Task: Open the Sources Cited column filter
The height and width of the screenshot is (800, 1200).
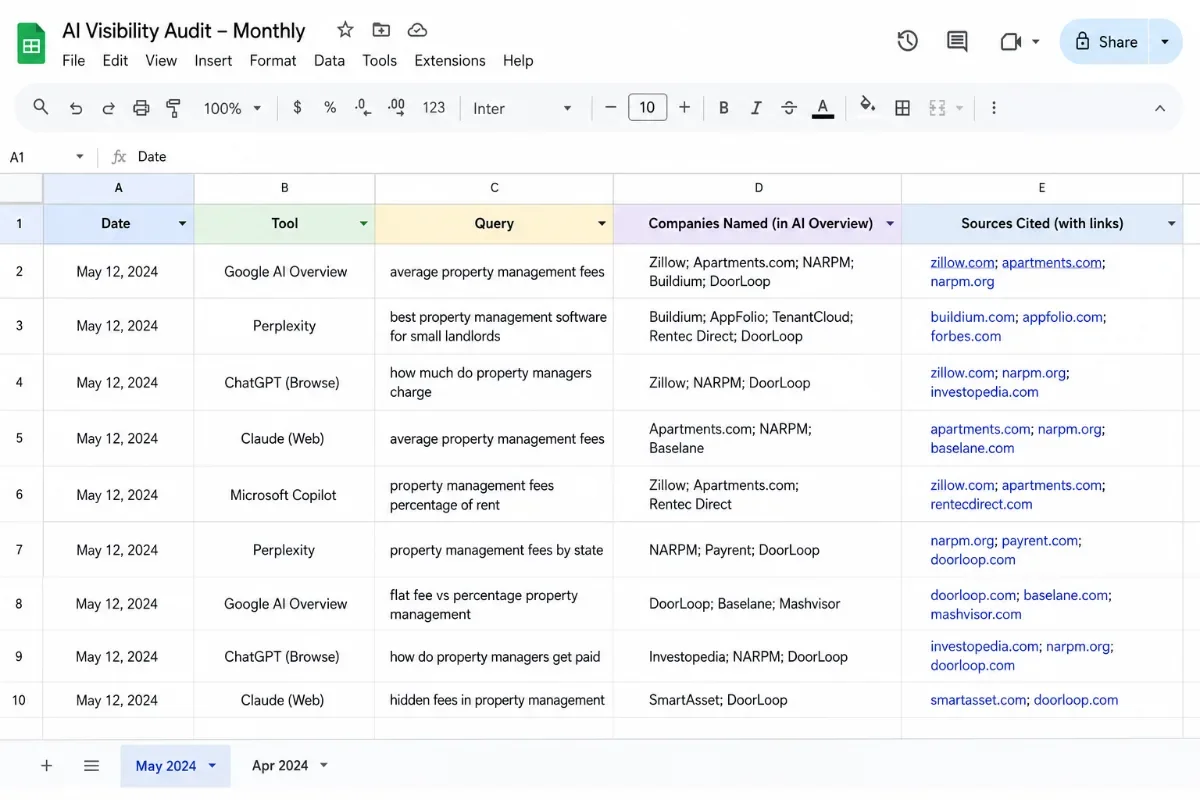Action: point(1171,224)
